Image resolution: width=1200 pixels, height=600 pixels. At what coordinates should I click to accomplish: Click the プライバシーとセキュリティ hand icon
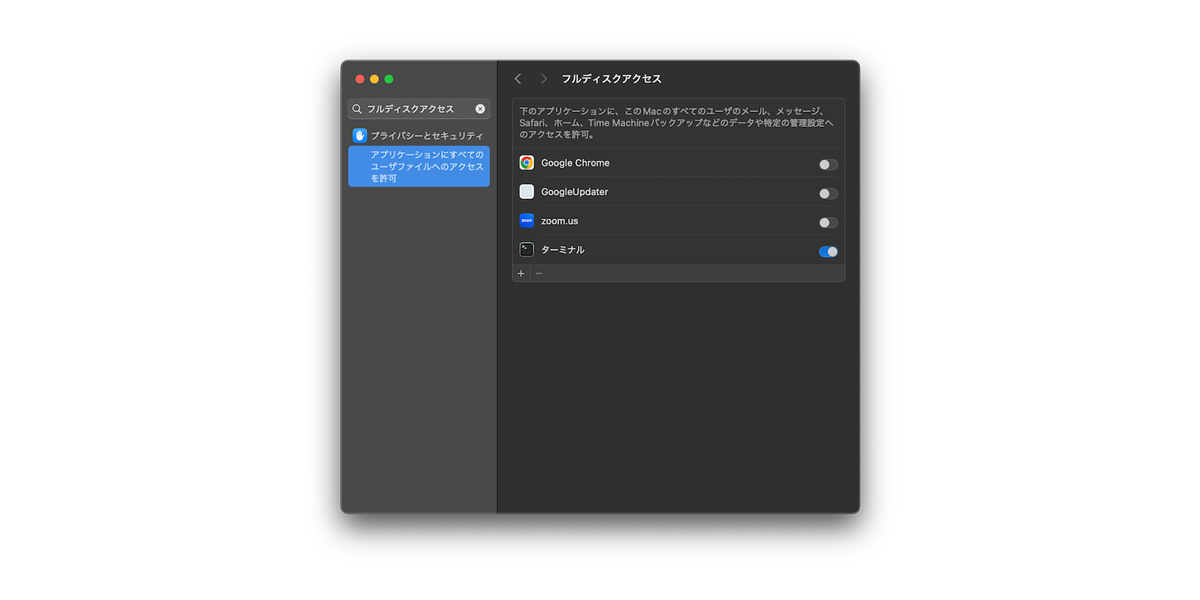360,135
